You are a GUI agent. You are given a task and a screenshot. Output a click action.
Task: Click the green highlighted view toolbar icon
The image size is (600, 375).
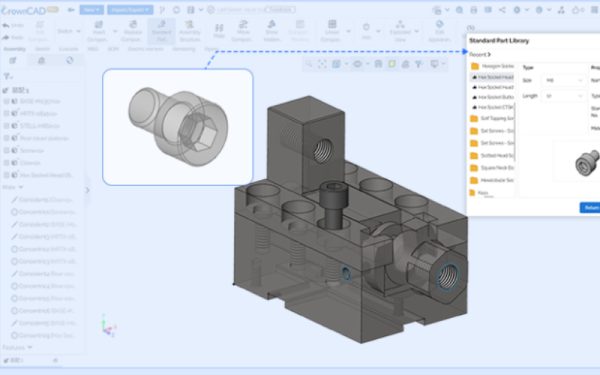tap(392, 64)
